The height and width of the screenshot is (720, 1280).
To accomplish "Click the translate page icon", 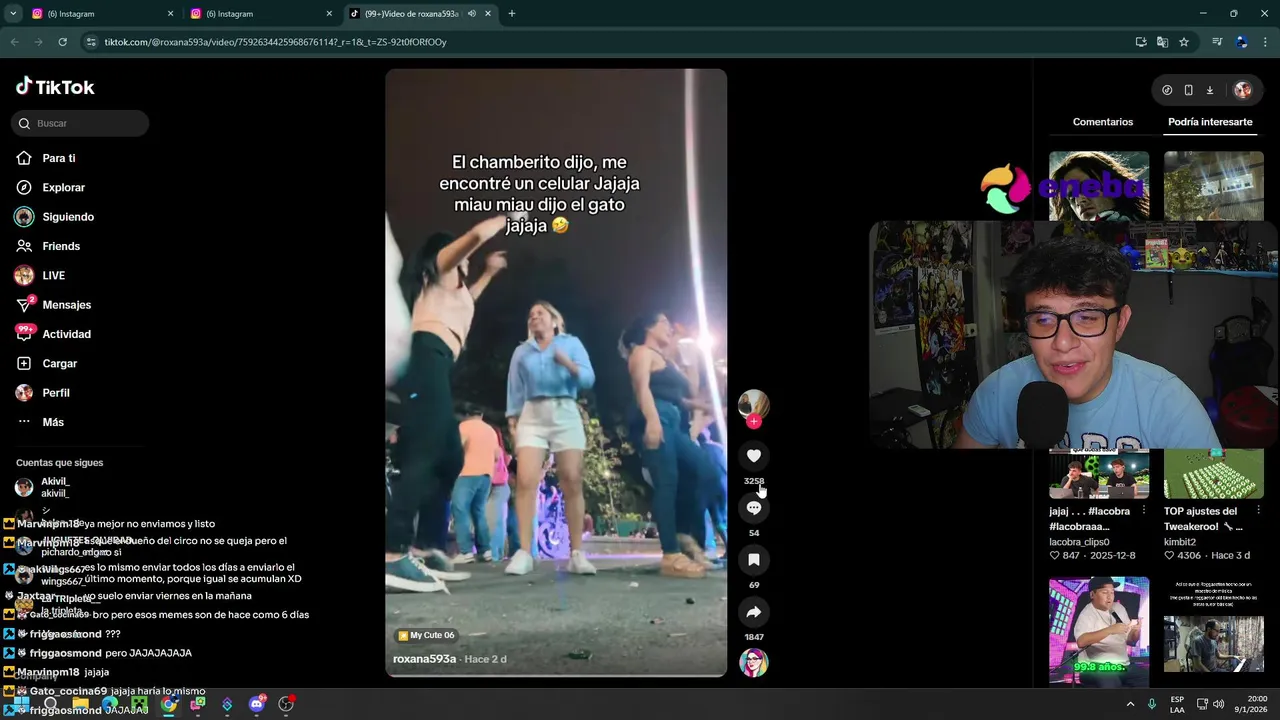I will [1162, 42].
